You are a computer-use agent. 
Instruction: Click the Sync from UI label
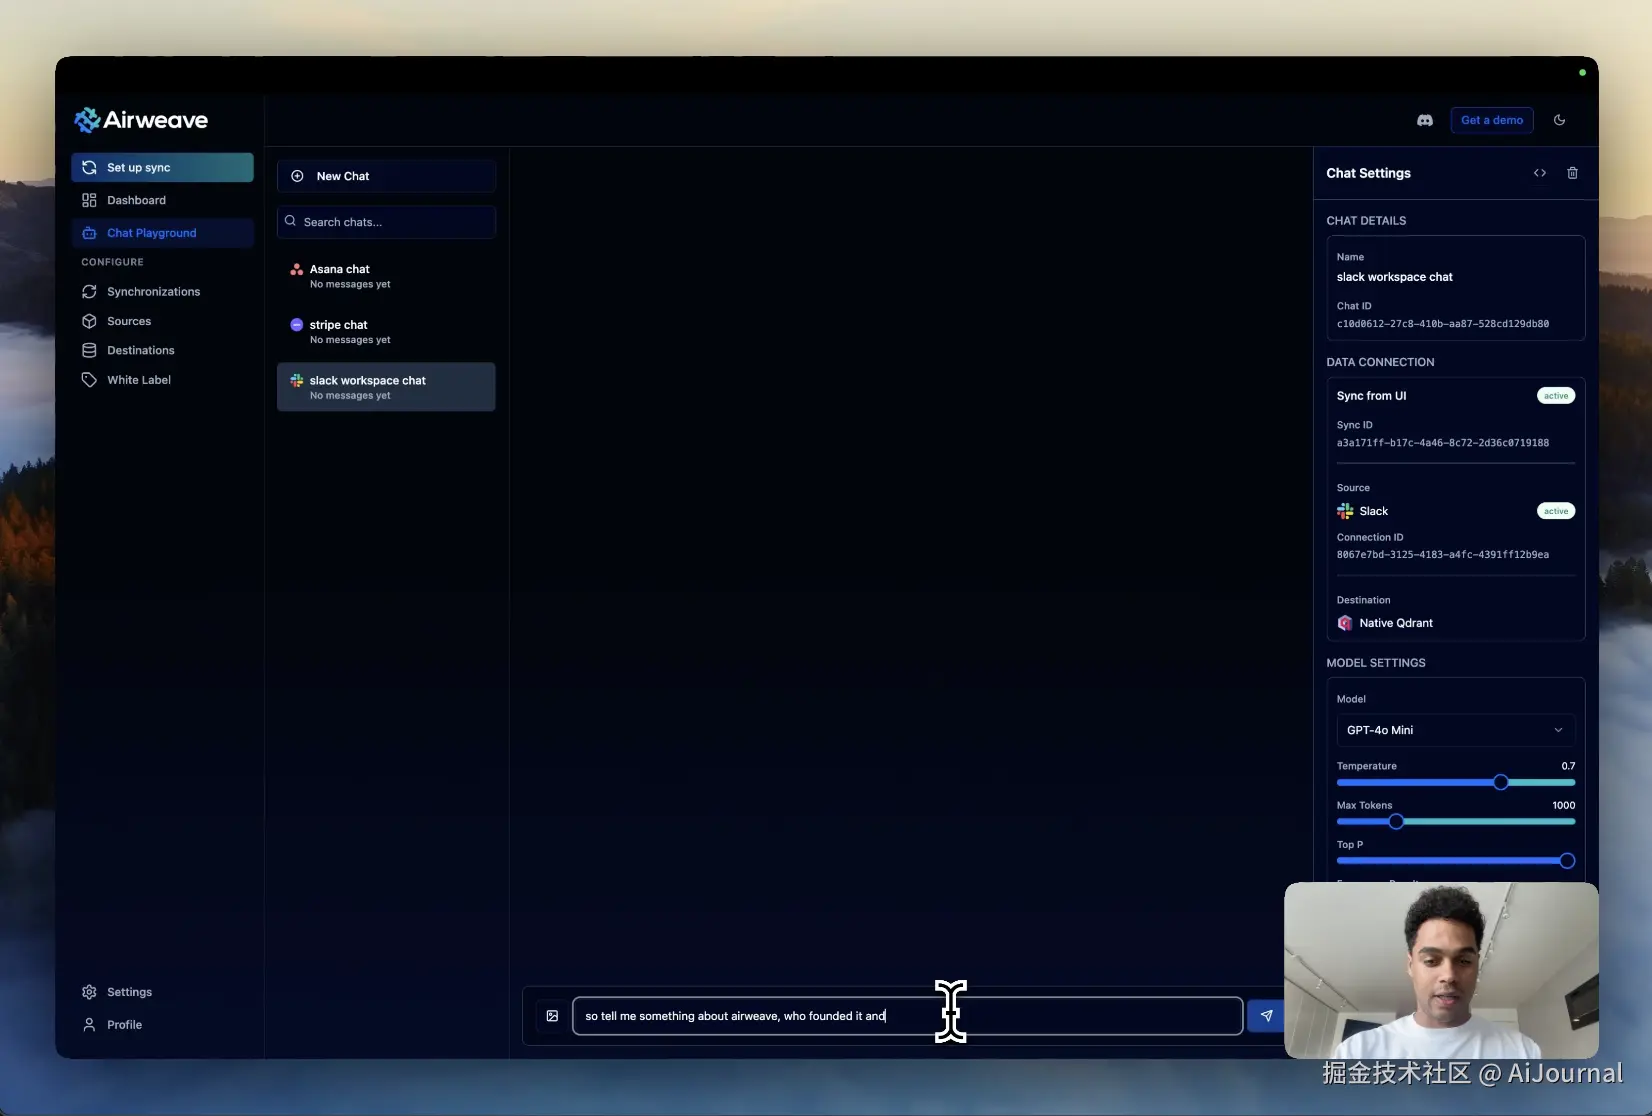(1371, 396)
